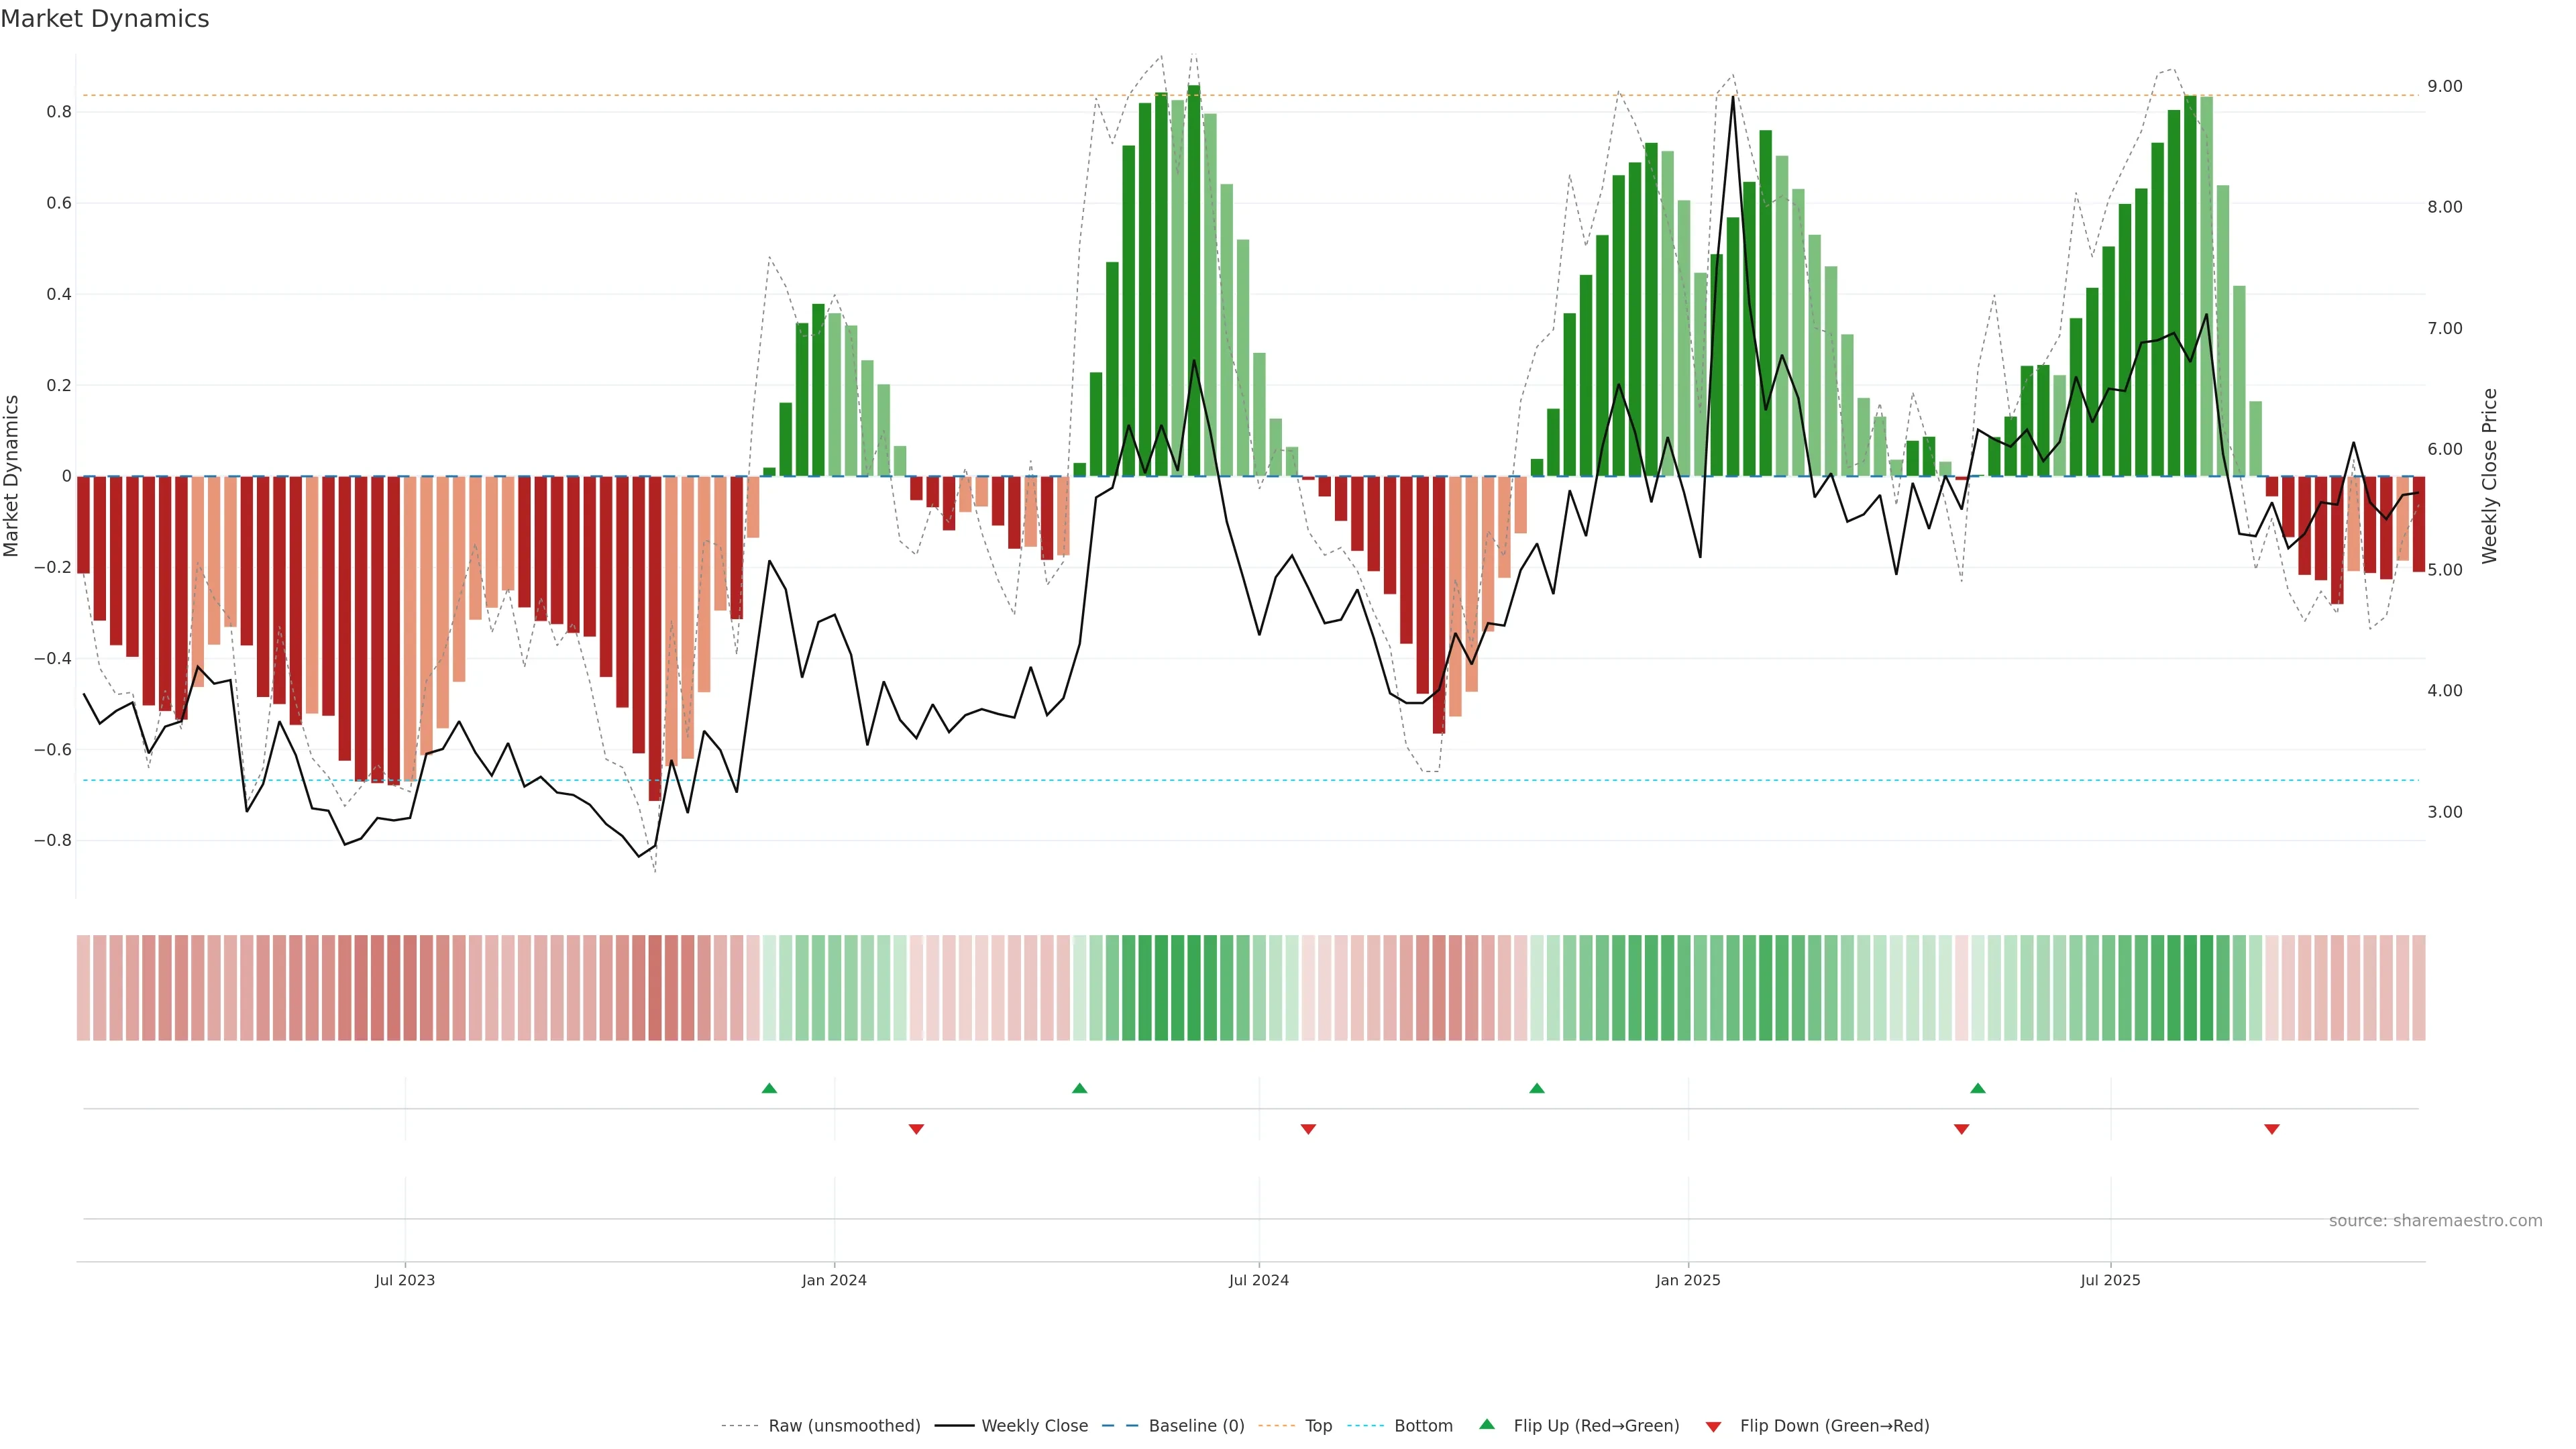Click the Jul 2025 x-axis label
This screenshot has height=1449, width=2576.
tap(2110, 1280)
